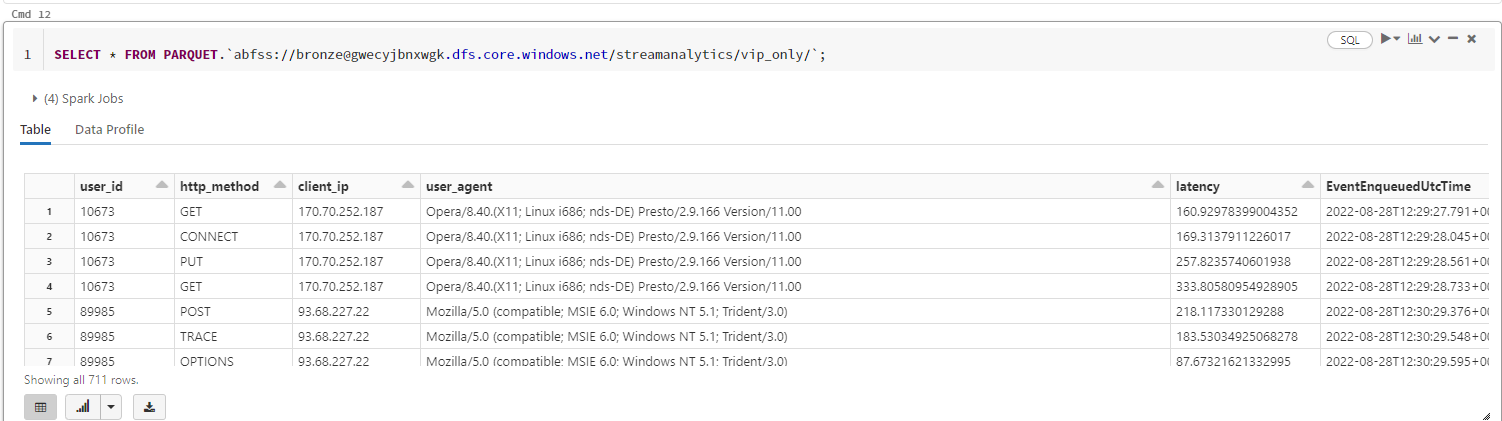Click the SQL language badge
Image resolution: width=1502 pixels, height=421 pixels.
[x=1350, y=40]
